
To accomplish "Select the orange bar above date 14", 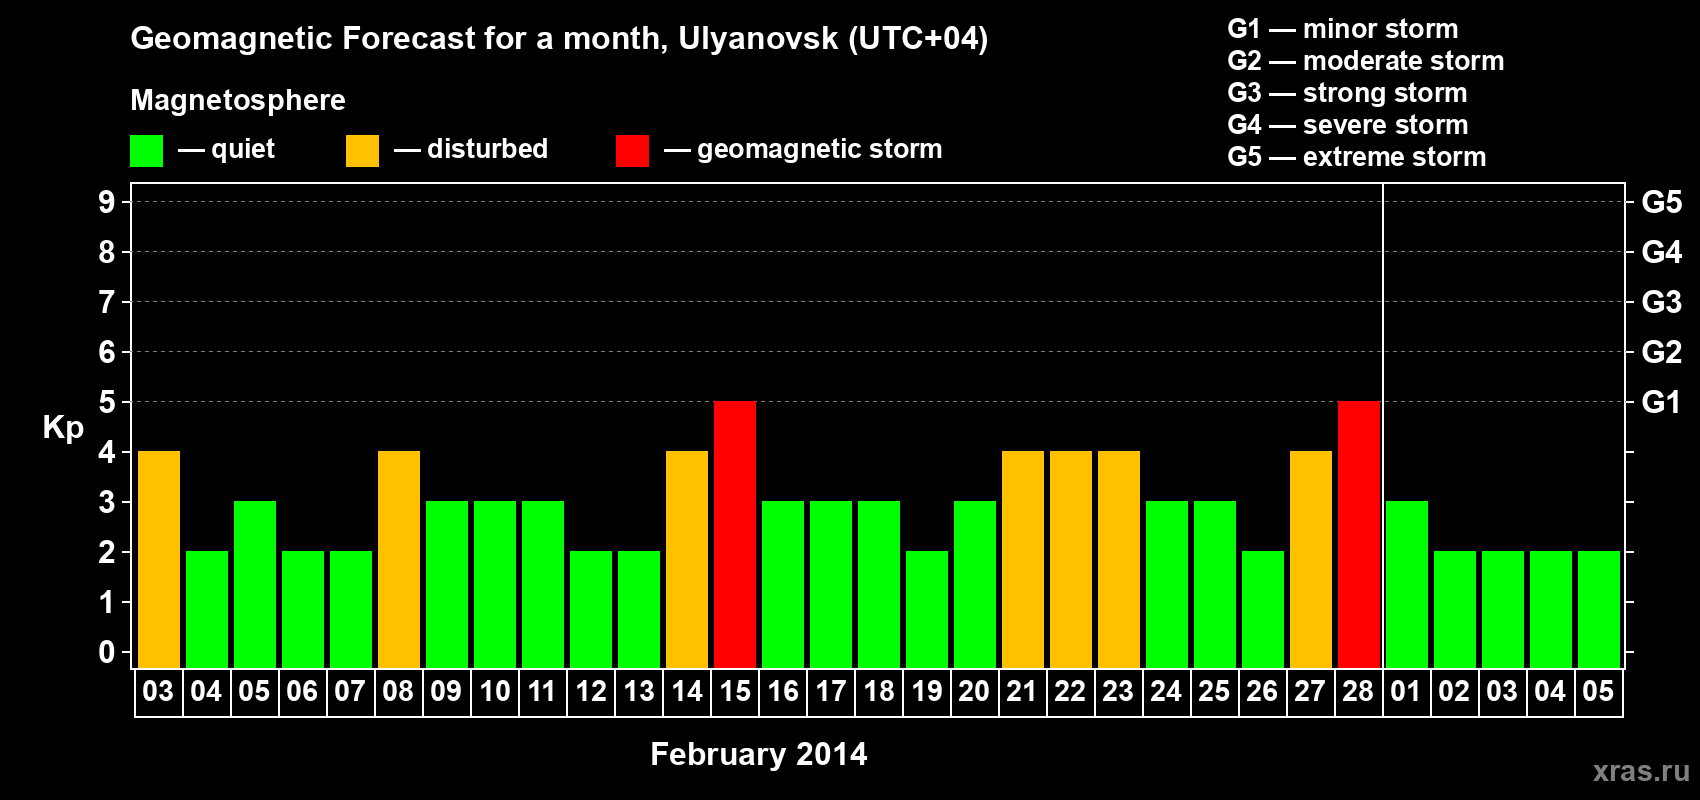I will pos(687,559).
